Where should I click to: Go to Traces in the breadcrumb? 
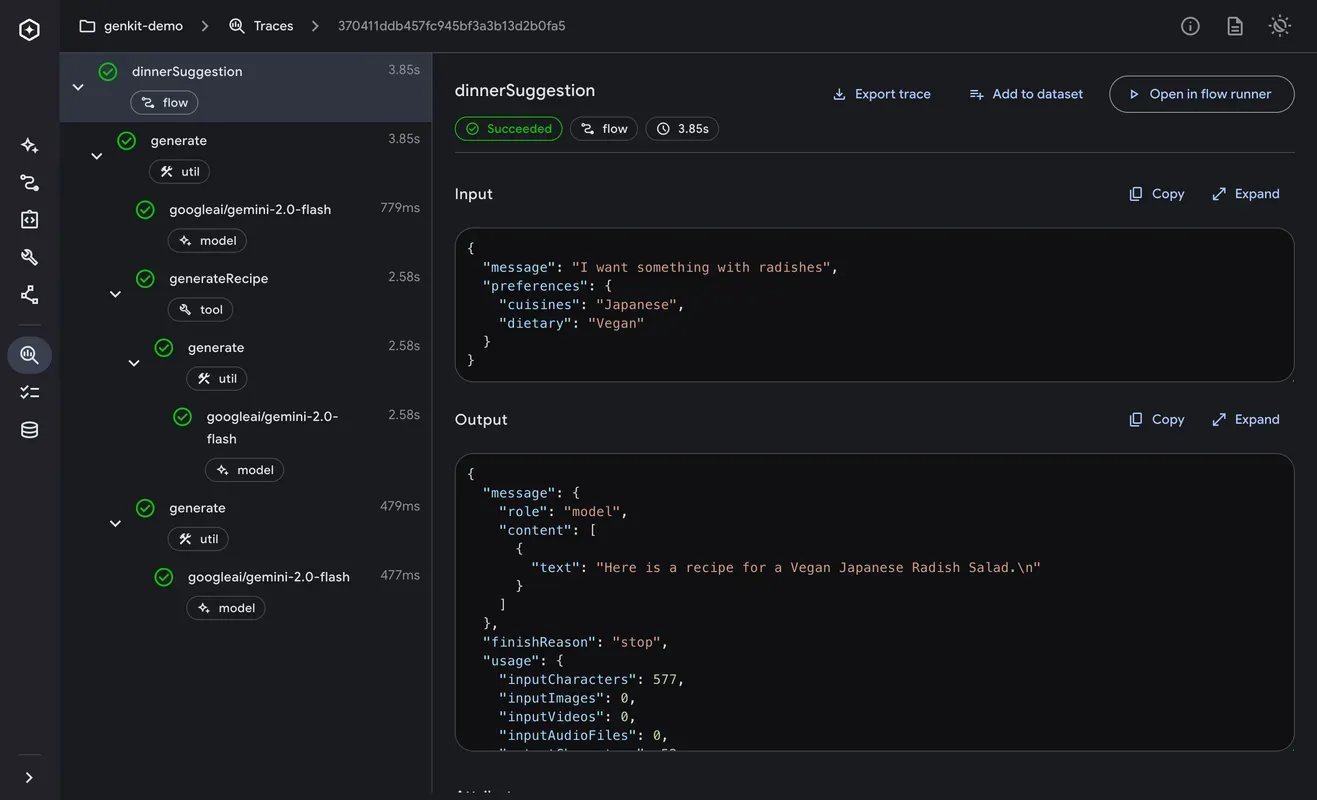(x=261, y=26)
